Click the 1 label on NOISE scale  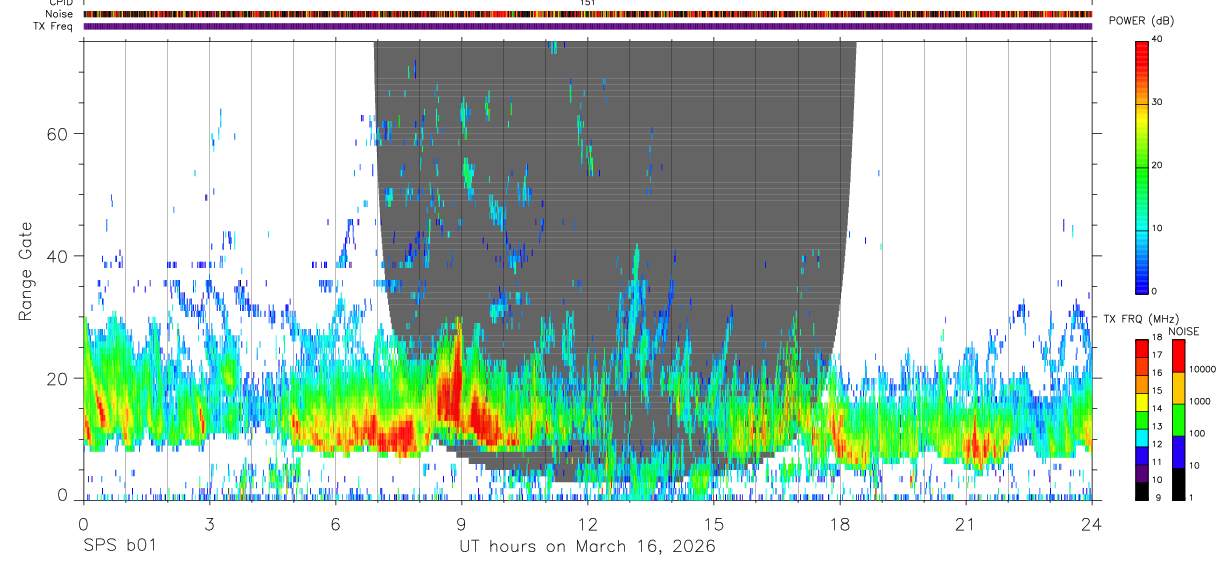pos(1192,498)
